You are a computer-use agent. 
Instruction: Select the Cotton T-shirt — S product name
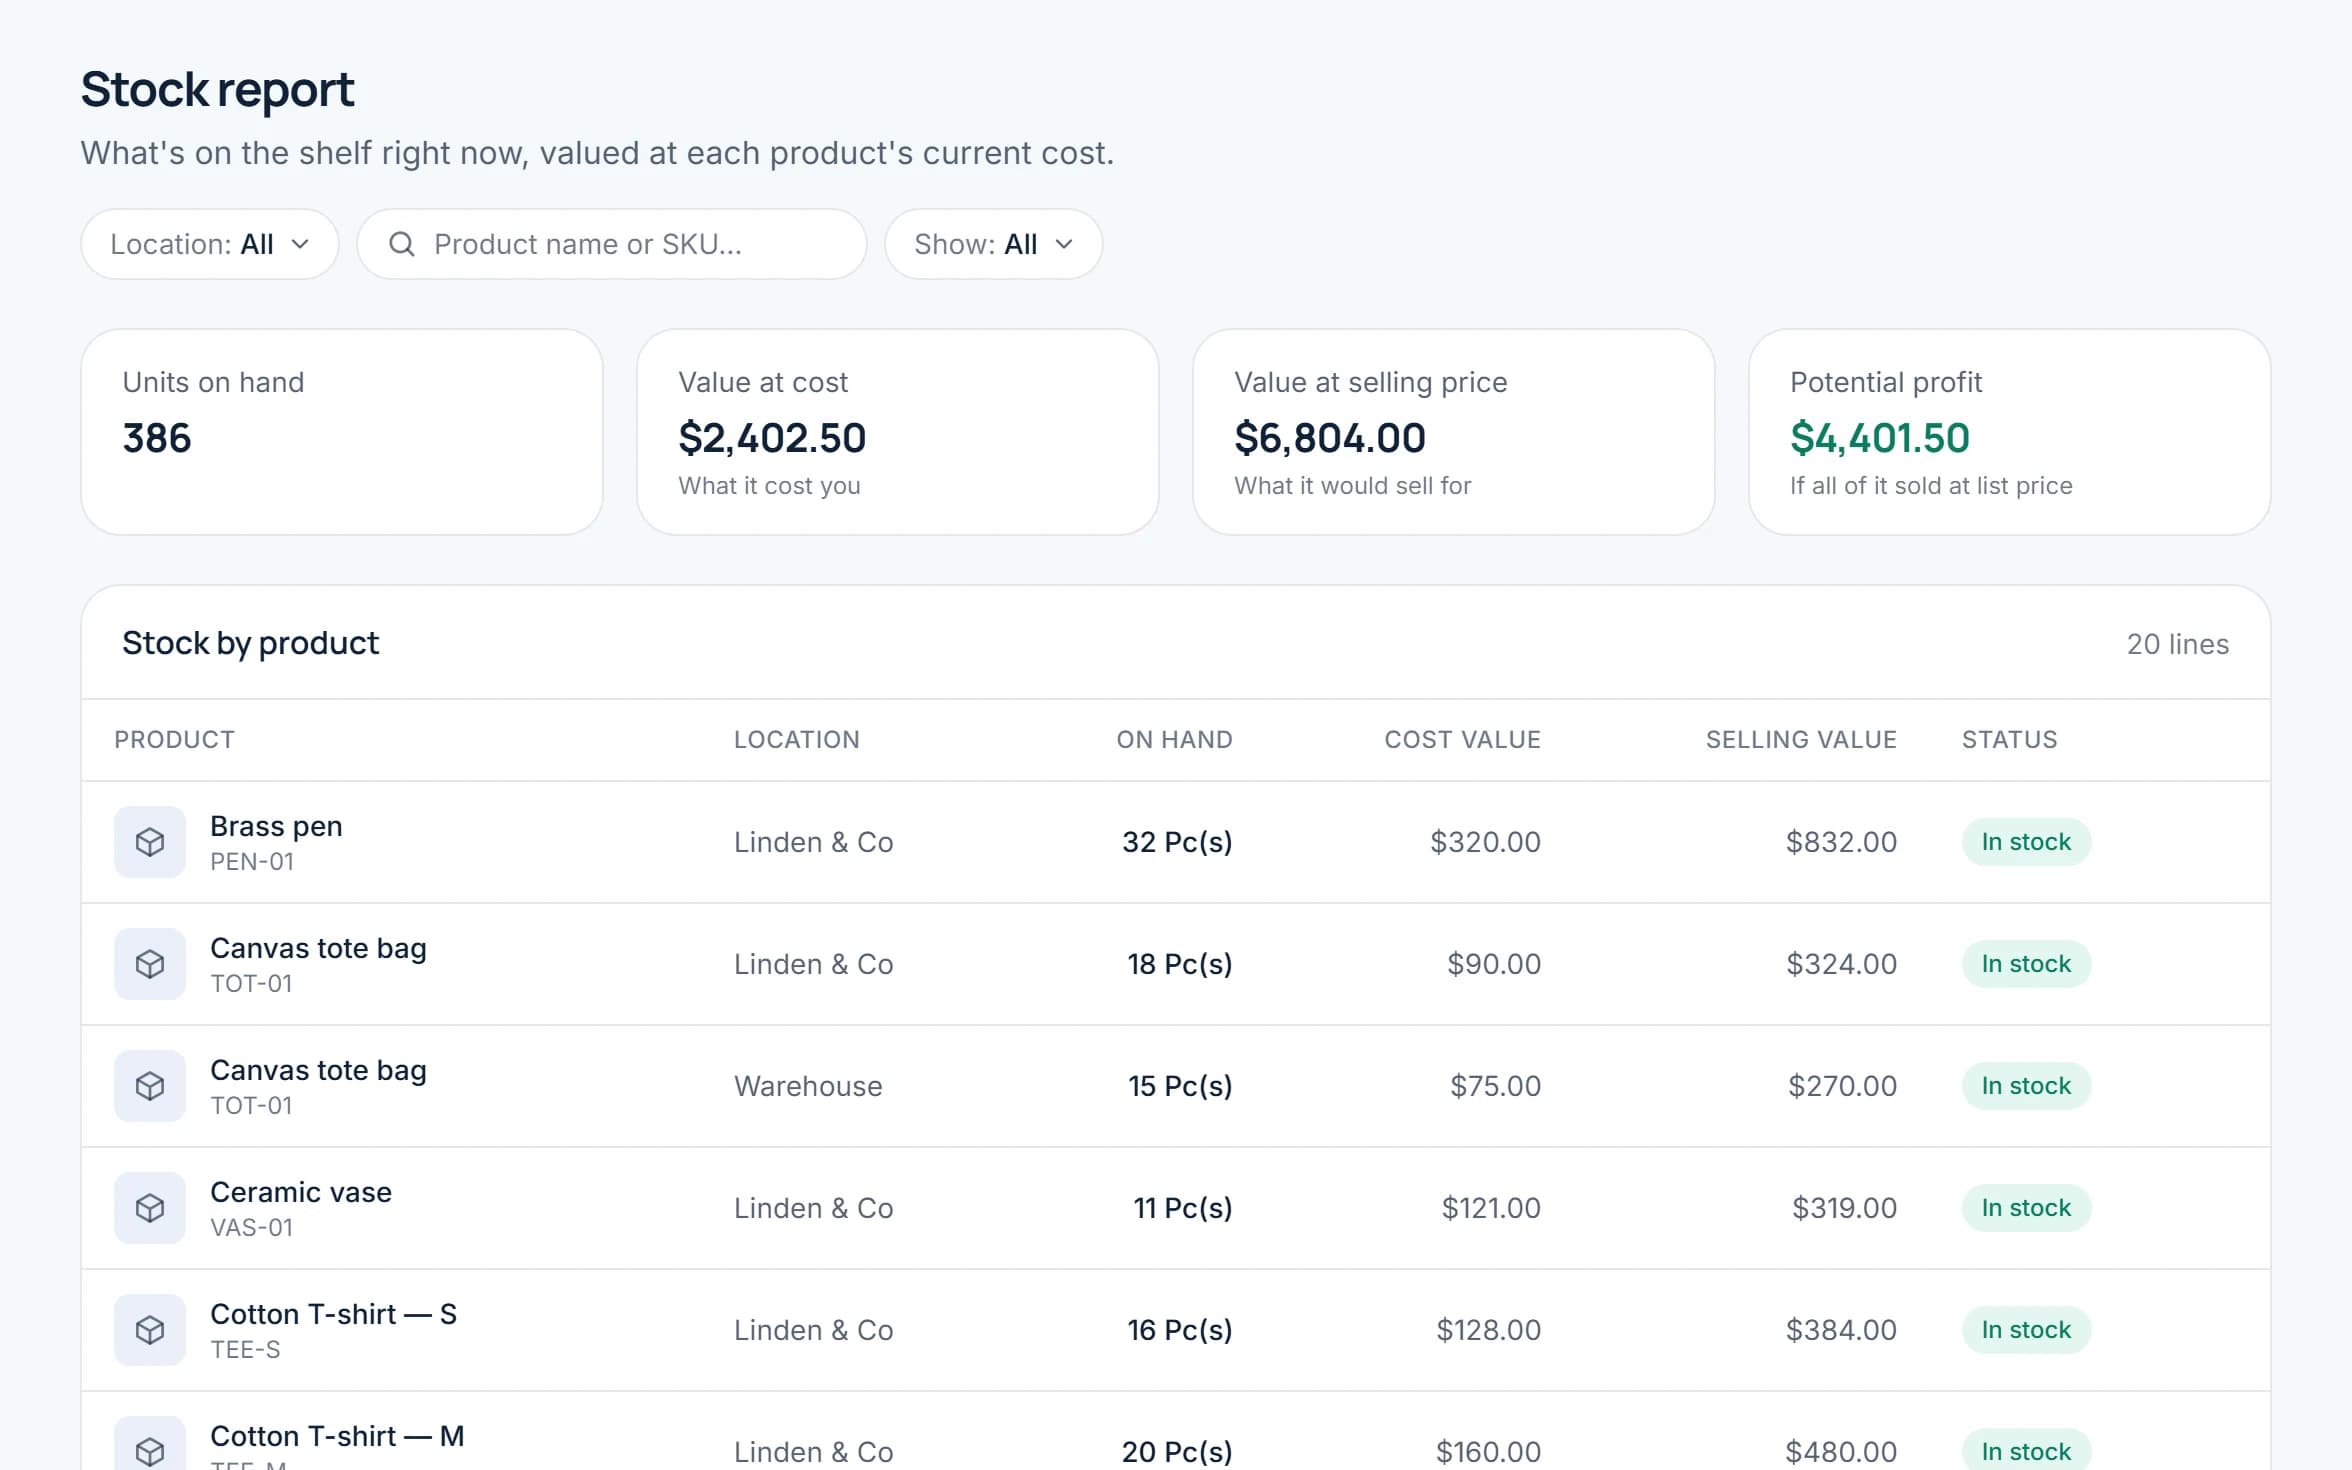pos(333,1314)
